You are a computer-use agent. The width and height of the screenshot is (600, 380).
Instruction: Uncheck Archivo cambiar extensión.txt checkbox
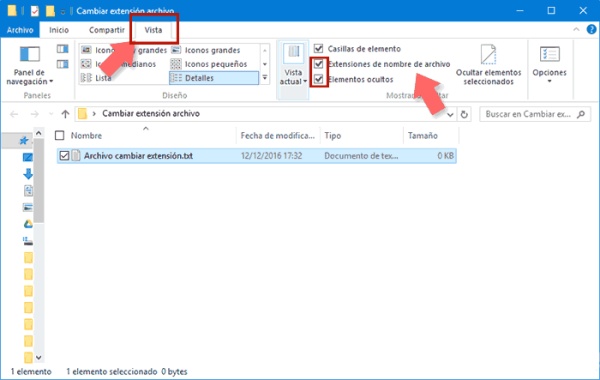point(64,156)
